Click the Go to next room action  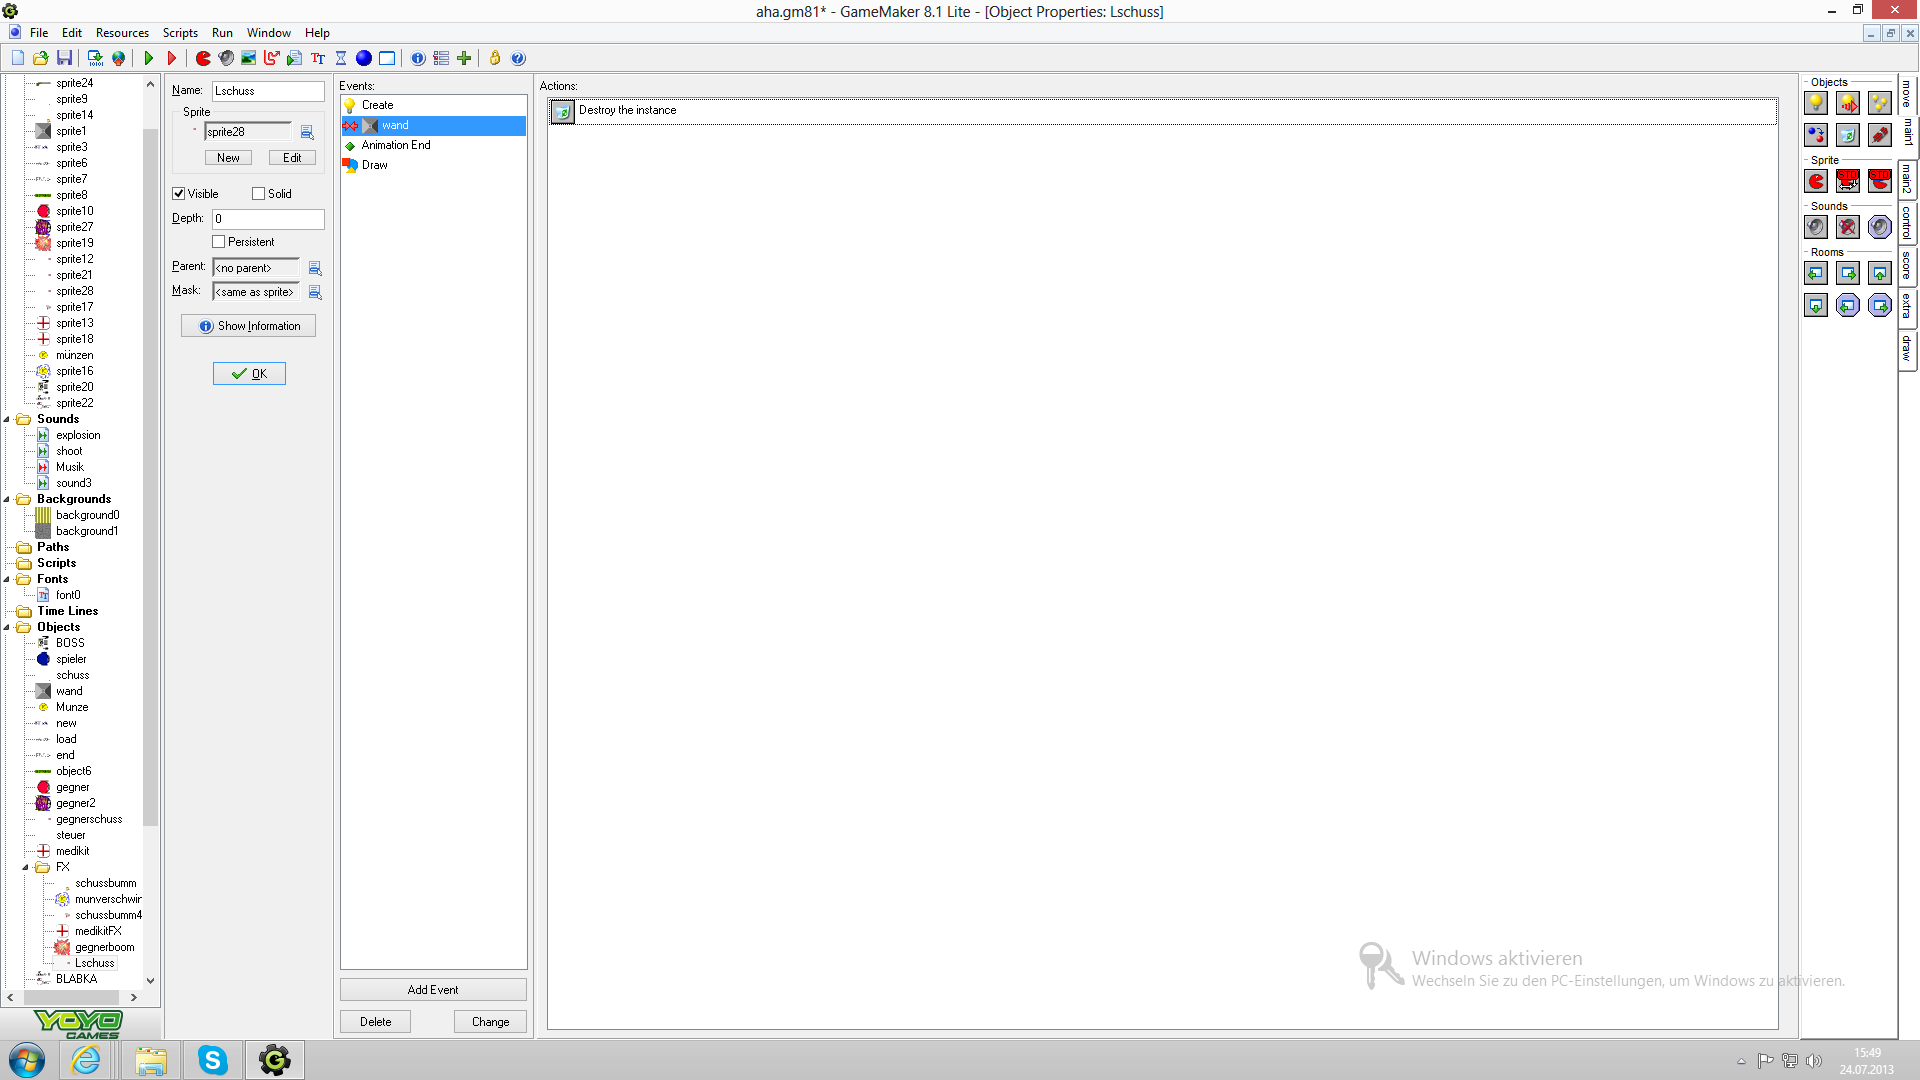[x=1848, y=273]
